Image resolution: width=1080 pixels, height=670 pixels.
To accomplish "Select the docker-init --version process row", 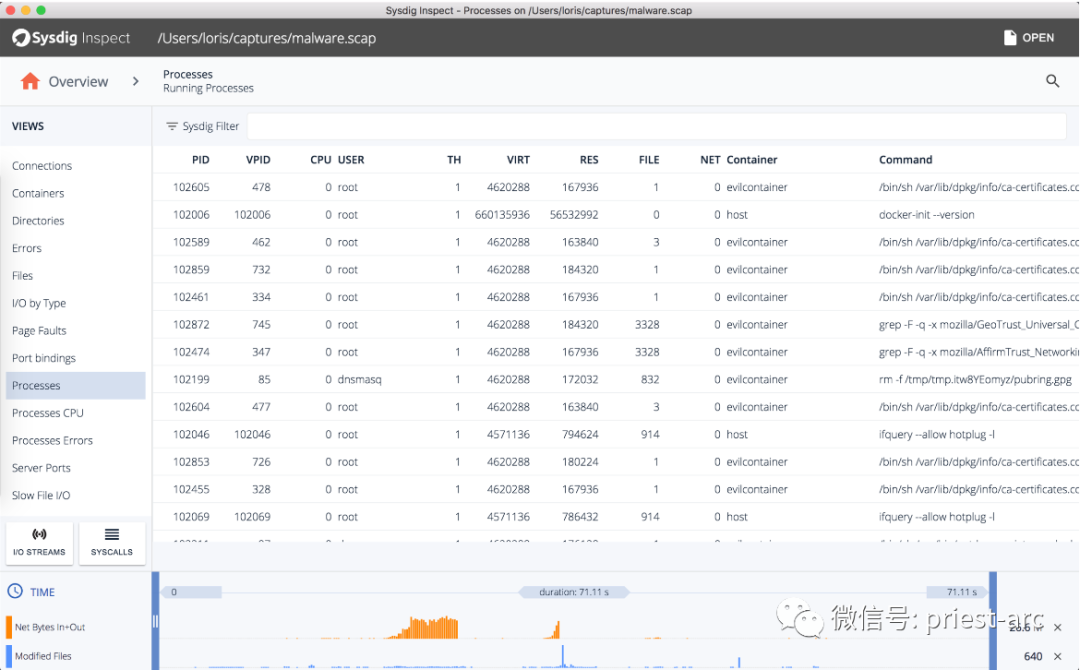I will coord(616,215).
